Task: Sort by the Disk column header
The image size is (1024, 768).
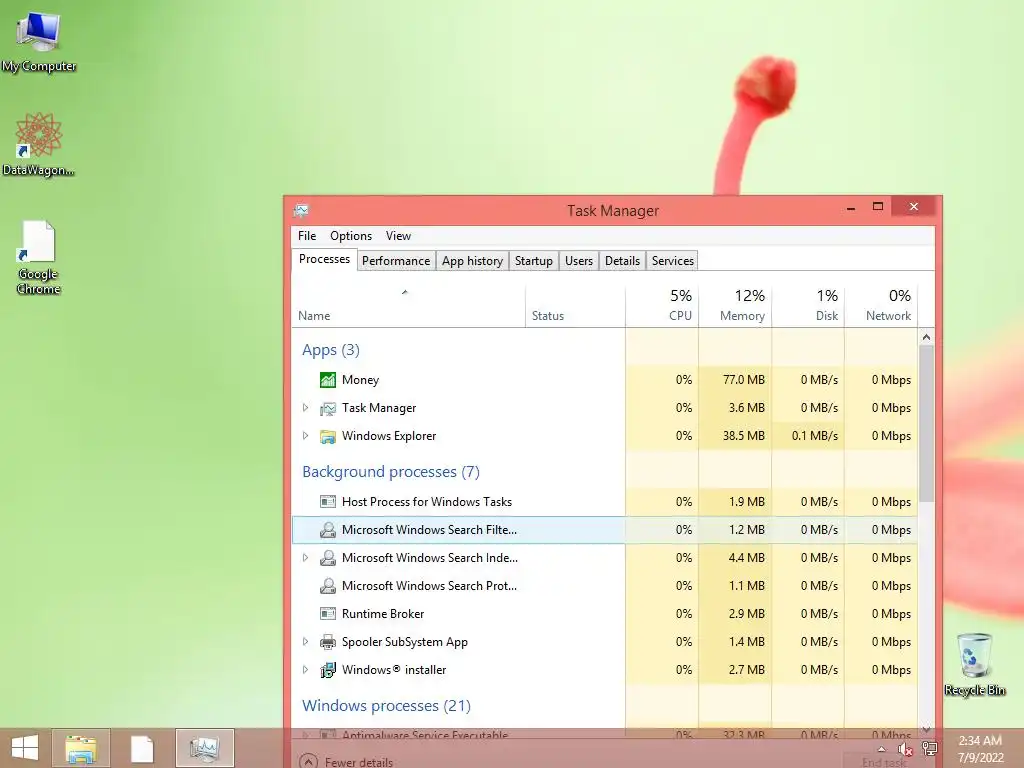Action: coord(808,306)
